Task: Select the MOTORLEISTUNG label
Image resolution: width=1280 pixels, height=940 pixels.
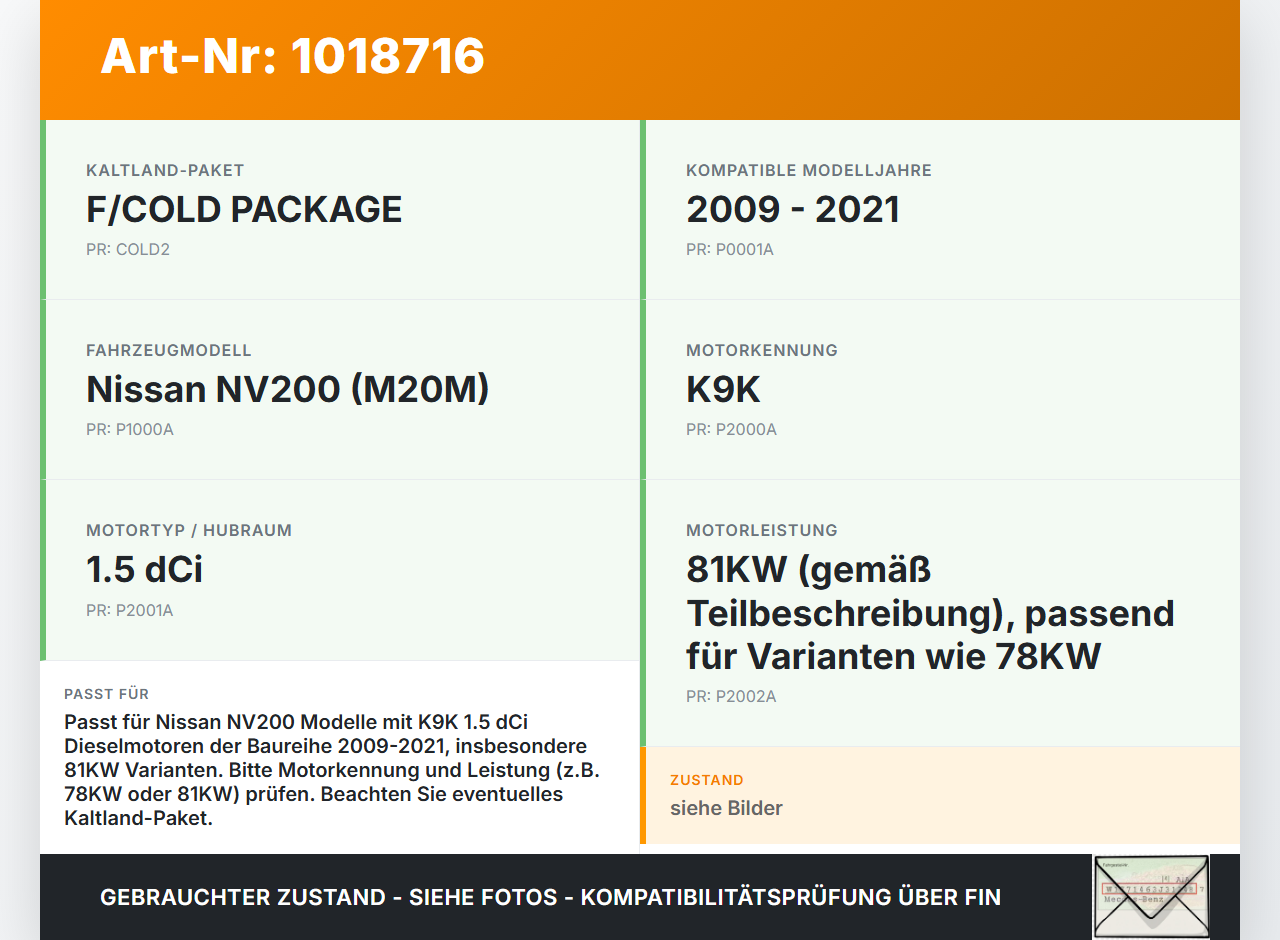Action: 762,530
